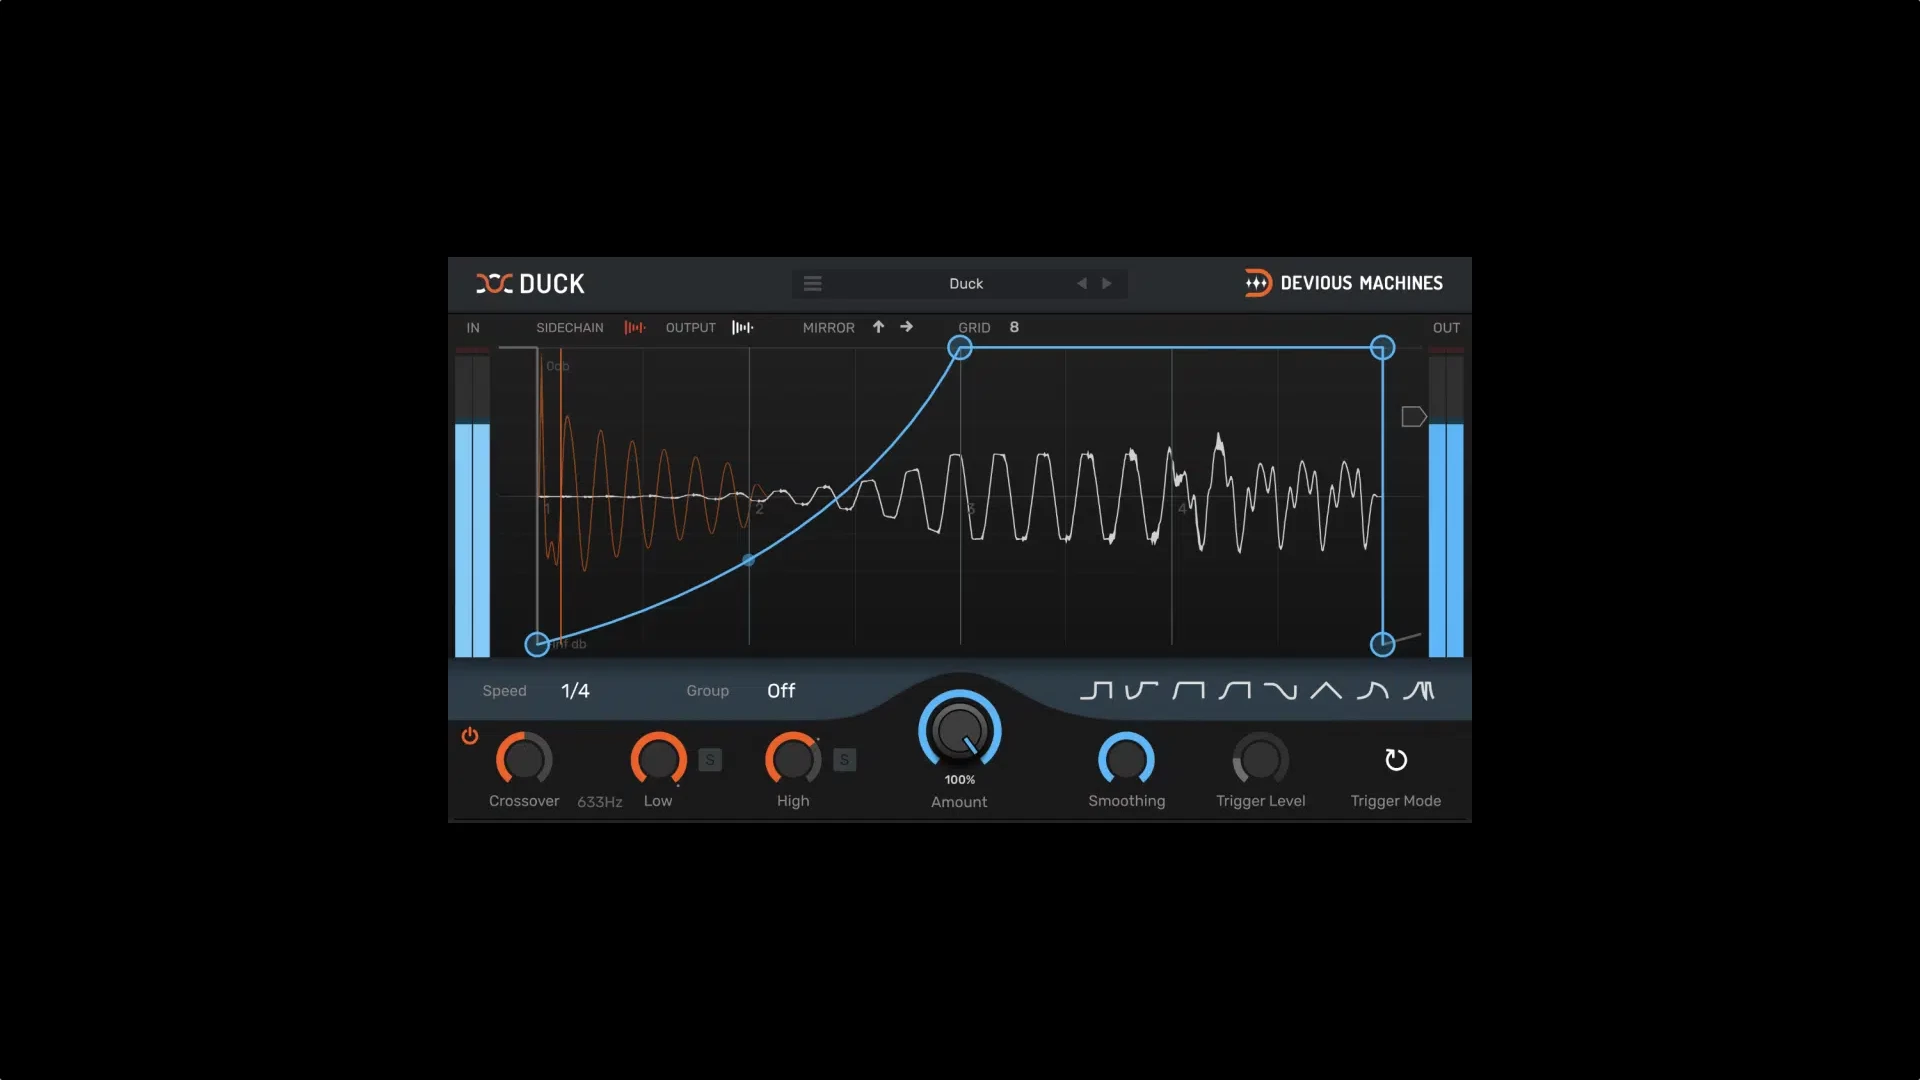1920x1080 pixels.
Task: Change the Speed value from 1/4
Action: pos(576,691)
